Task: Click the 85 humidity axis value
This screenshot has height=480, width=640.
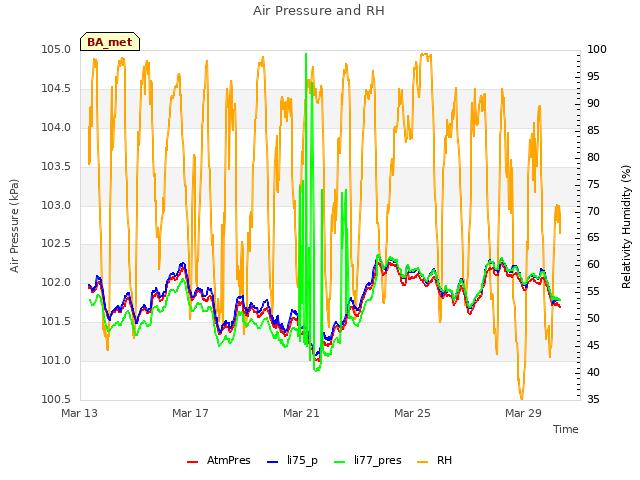Action: click(x=593, y=131)
